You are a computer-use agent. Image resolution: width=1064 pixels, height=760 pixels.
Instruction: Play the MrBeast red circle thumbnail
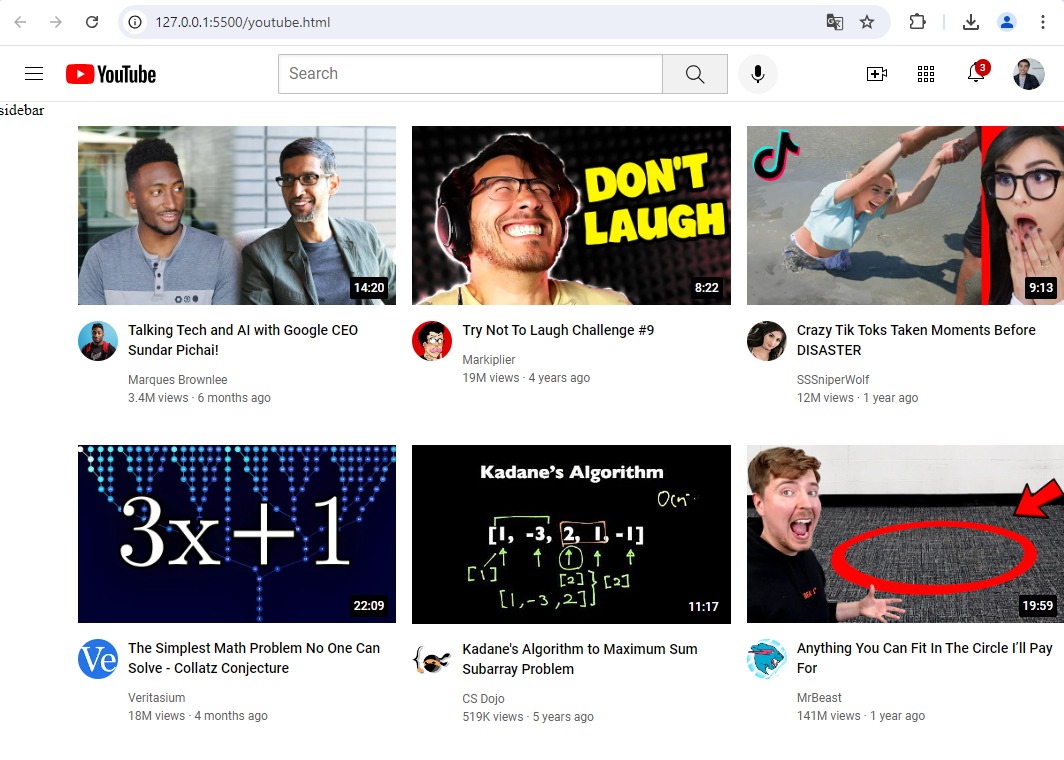[x=905, y=534]
